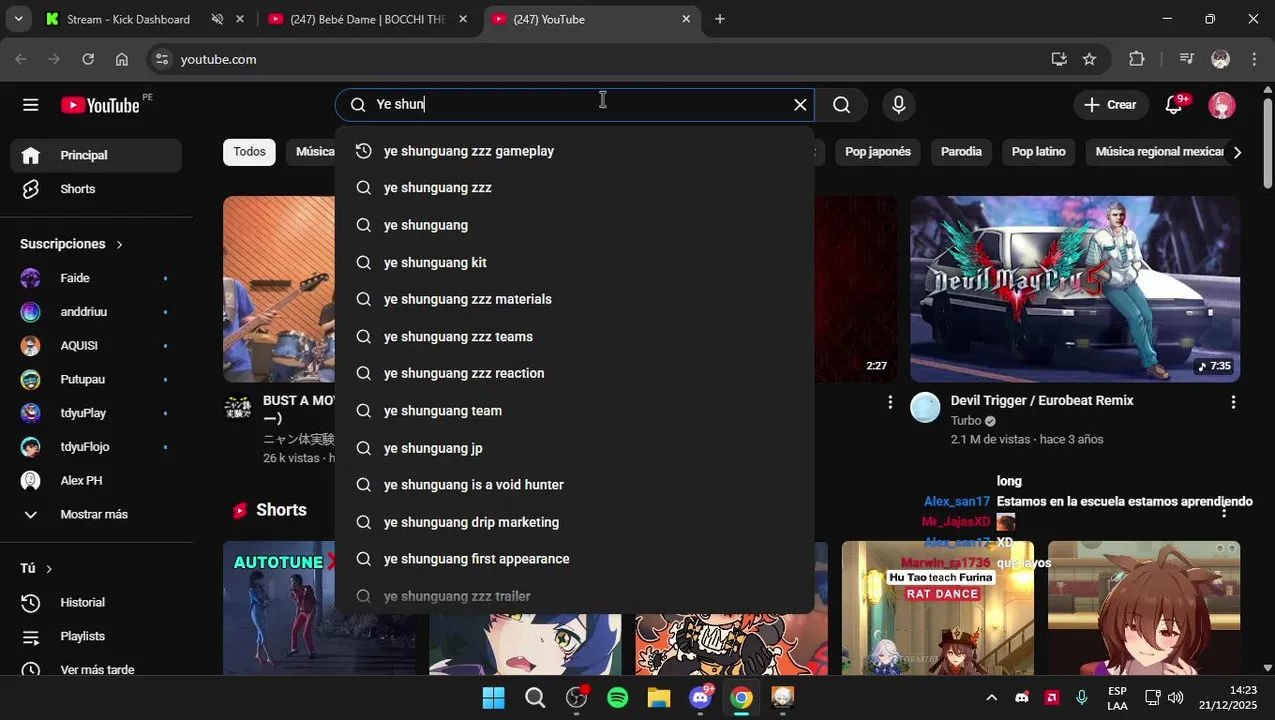1275x720 pixels.
Task: Open the Alex PH channel subscription
Action: point(96,481)
